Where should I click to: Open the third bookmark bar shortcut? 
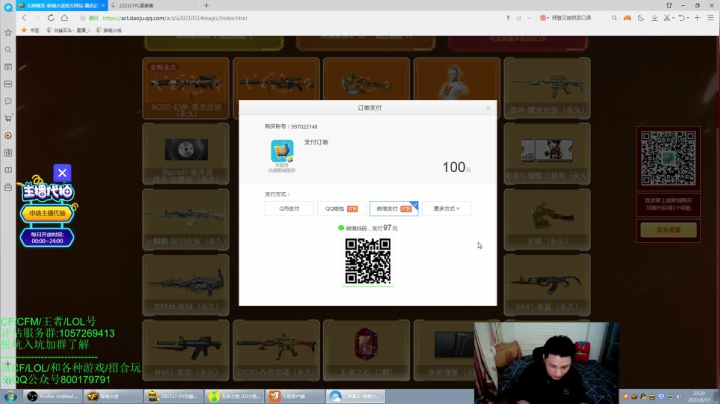pyautogui.click(x=109, y=30)
